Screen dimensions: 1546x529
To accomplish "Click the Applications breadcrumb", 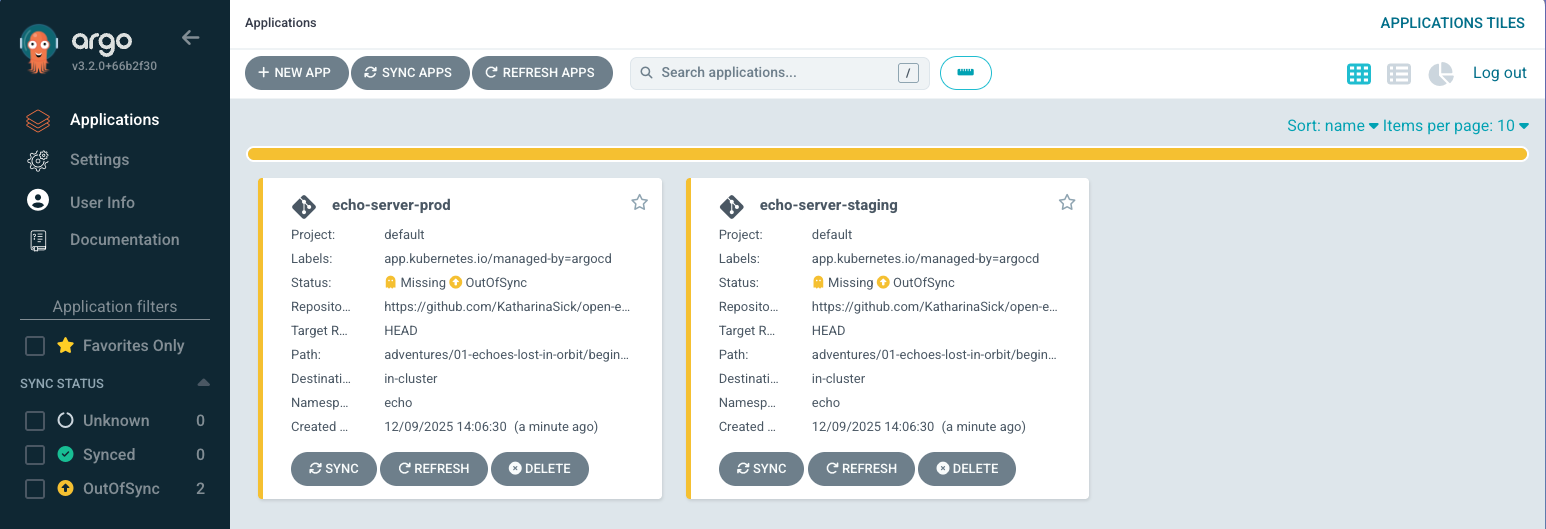I will point(281,22).
